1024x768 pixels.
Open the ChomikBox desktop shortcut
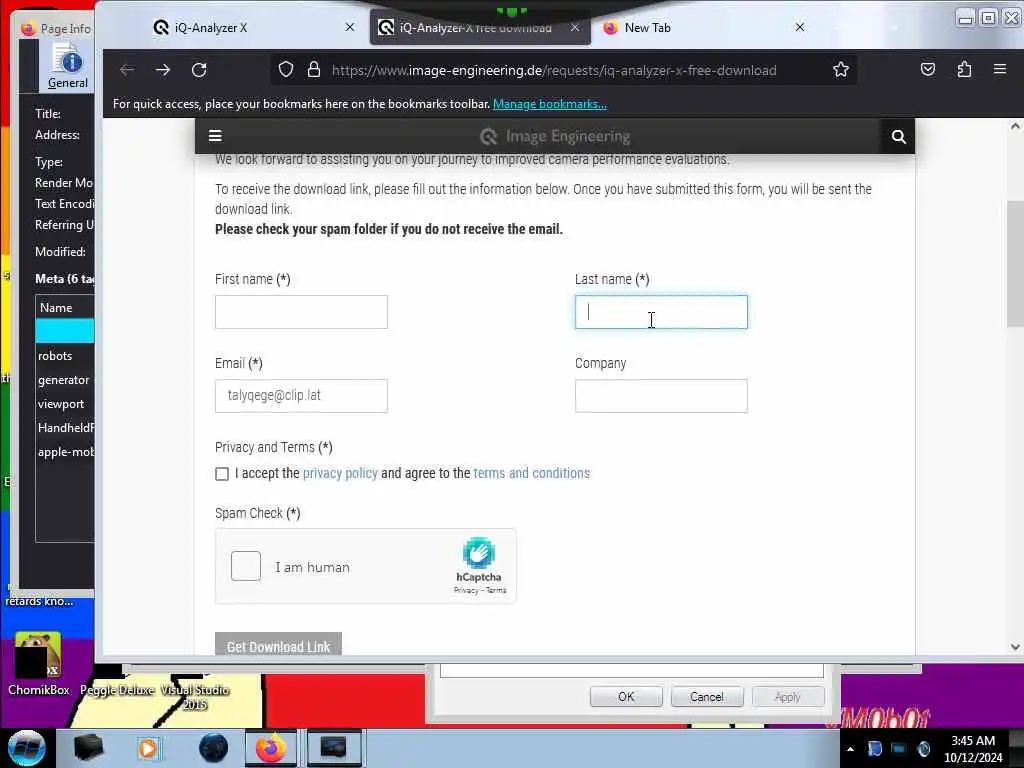pyautogui.click(x=39, y=664)
